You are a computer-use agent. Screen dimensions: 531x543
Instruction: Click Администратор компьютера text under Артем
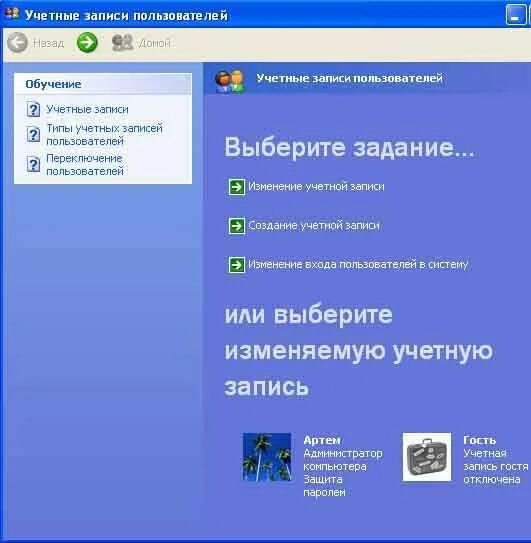(x=343, y=460)
